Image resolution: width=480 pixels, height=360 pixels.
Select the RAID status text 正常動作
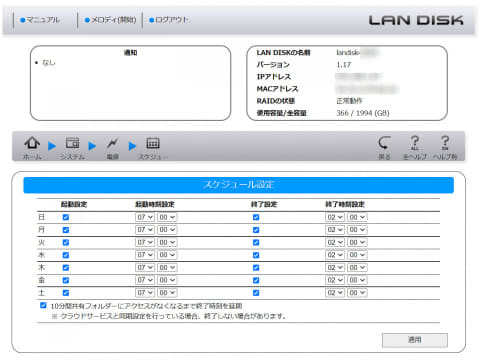click(349, 101)
